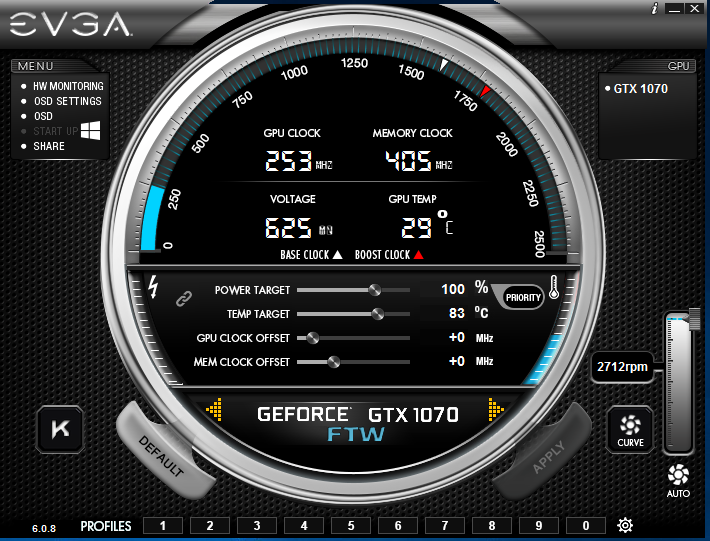This screenshot has height=541, width=710.
Task: Click GPU clock offset +0 value
Action: (x=456, y=337)
